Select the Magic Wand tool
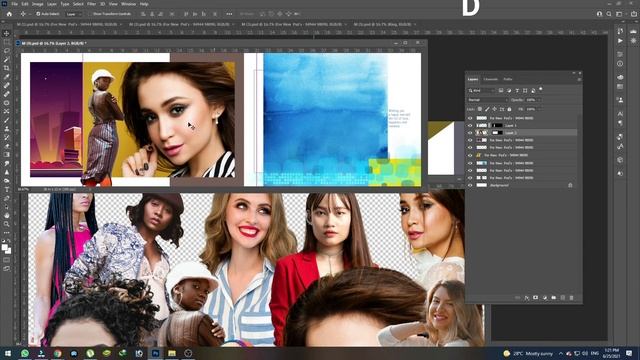 [x=7, y=60]
